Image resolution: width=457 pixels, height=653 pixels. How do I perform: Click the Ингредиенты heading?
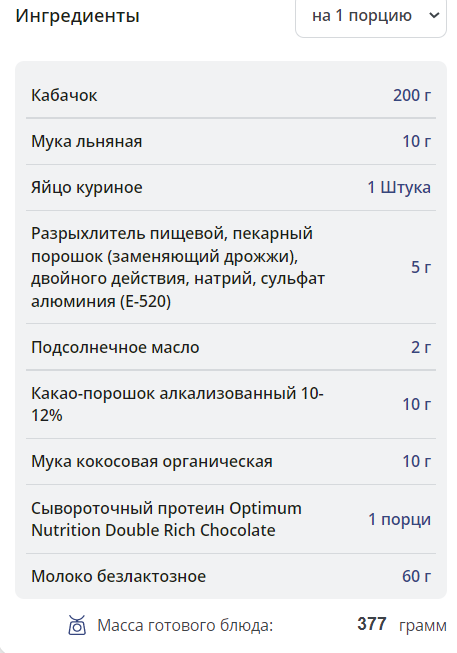[77, 16]
